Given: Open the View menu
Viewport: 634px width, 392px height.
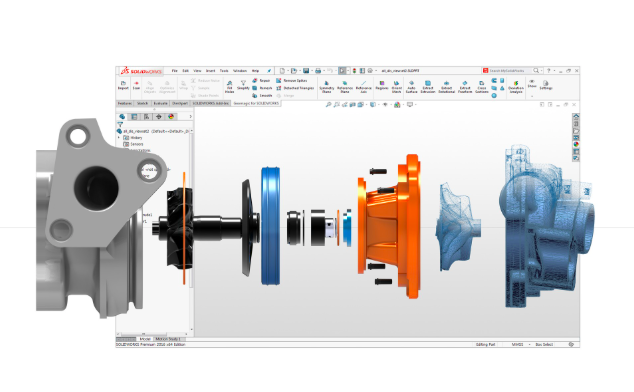Looking at the screenshot, I should (x=197, y=71).
